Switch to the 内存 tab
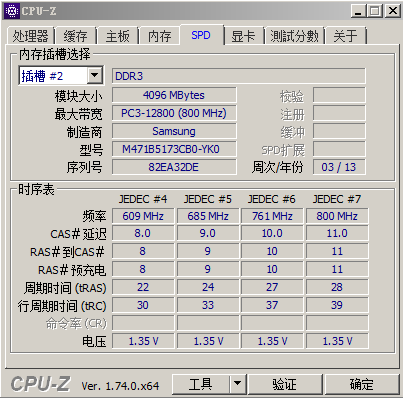This screenshot has width=403, height=398. [x=159, y=36]
